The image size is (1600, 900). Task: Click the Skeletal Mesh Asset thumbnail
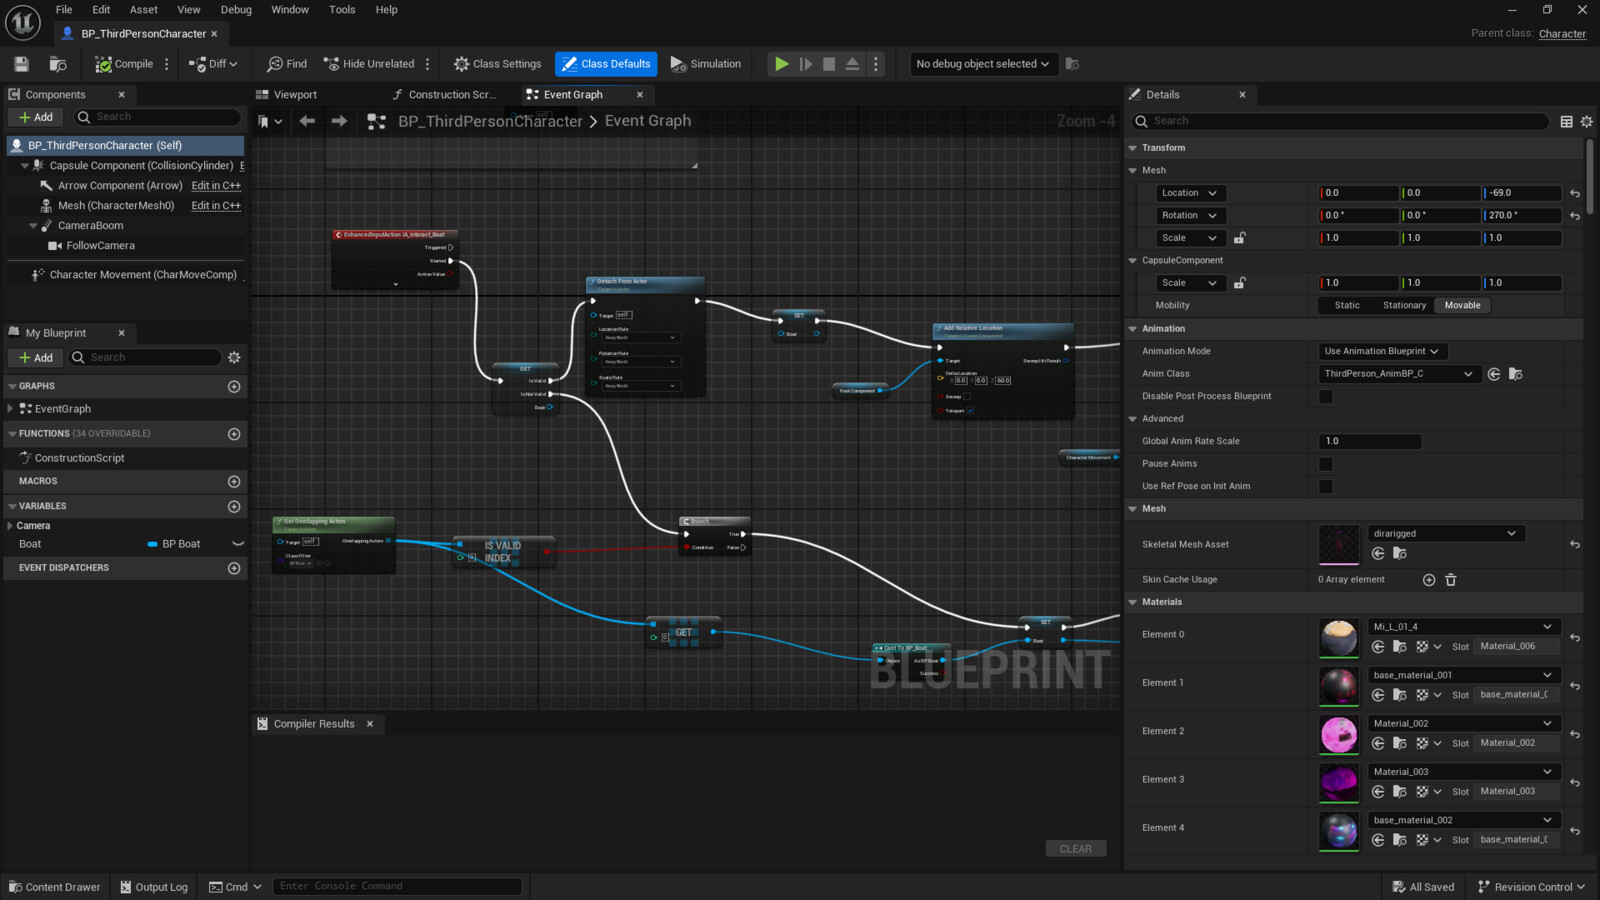tap(1339, 545)
